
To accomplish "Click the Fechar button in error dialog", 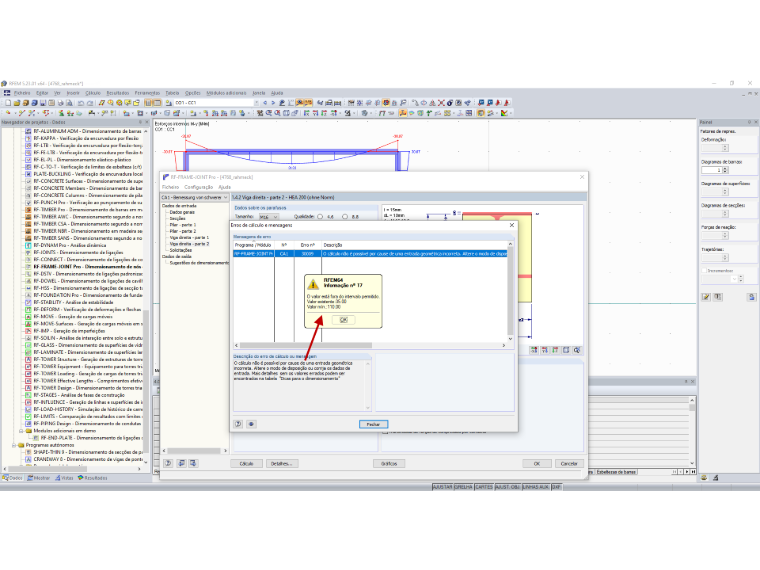I will pos(373,424).
